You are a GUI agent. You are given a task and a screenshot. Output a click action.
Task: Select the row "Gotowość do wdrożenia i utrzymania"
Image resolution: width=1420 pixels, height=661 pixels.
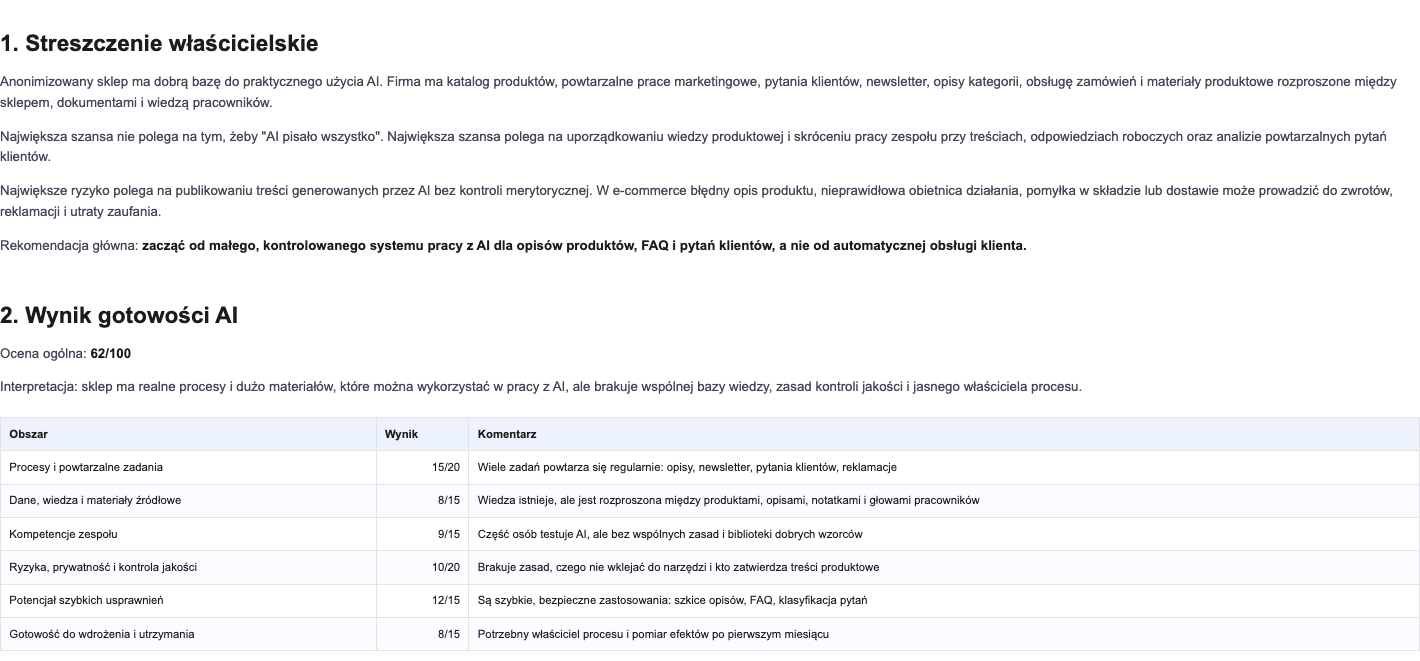(x=710, y=634)
